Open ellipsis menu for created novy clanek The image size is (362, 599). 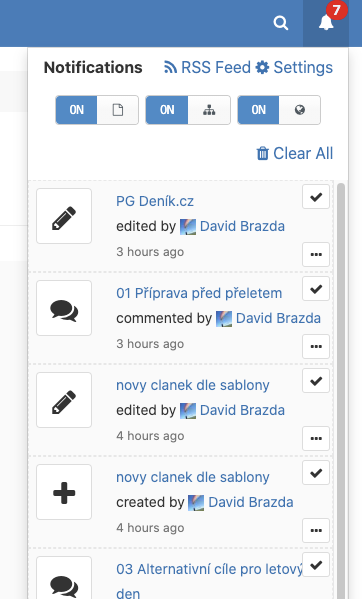(316, 531)
